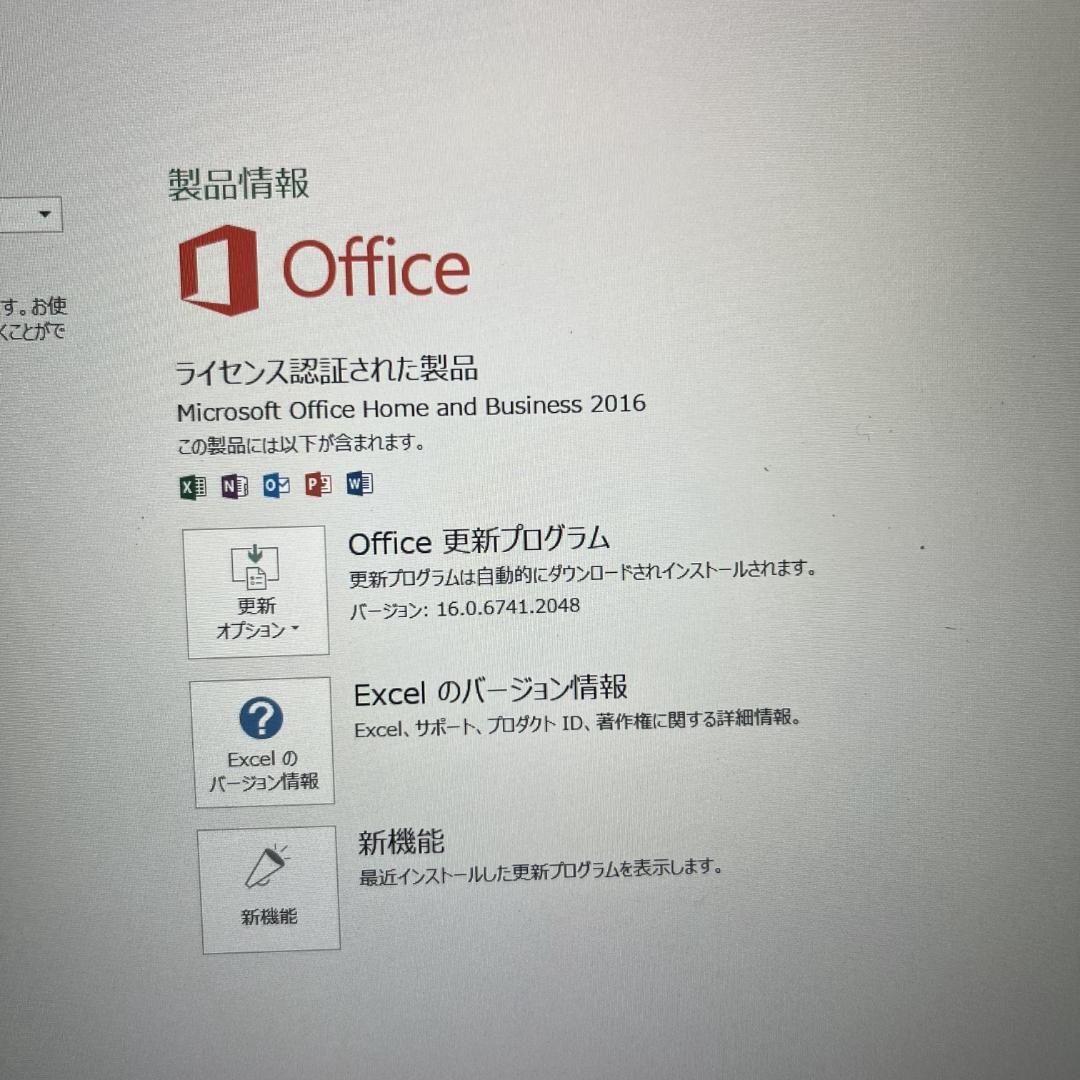The image size is (1080, 1080).
Task: Click the ライセンス認証された製品 label
Action: click(x=328, y=369)
